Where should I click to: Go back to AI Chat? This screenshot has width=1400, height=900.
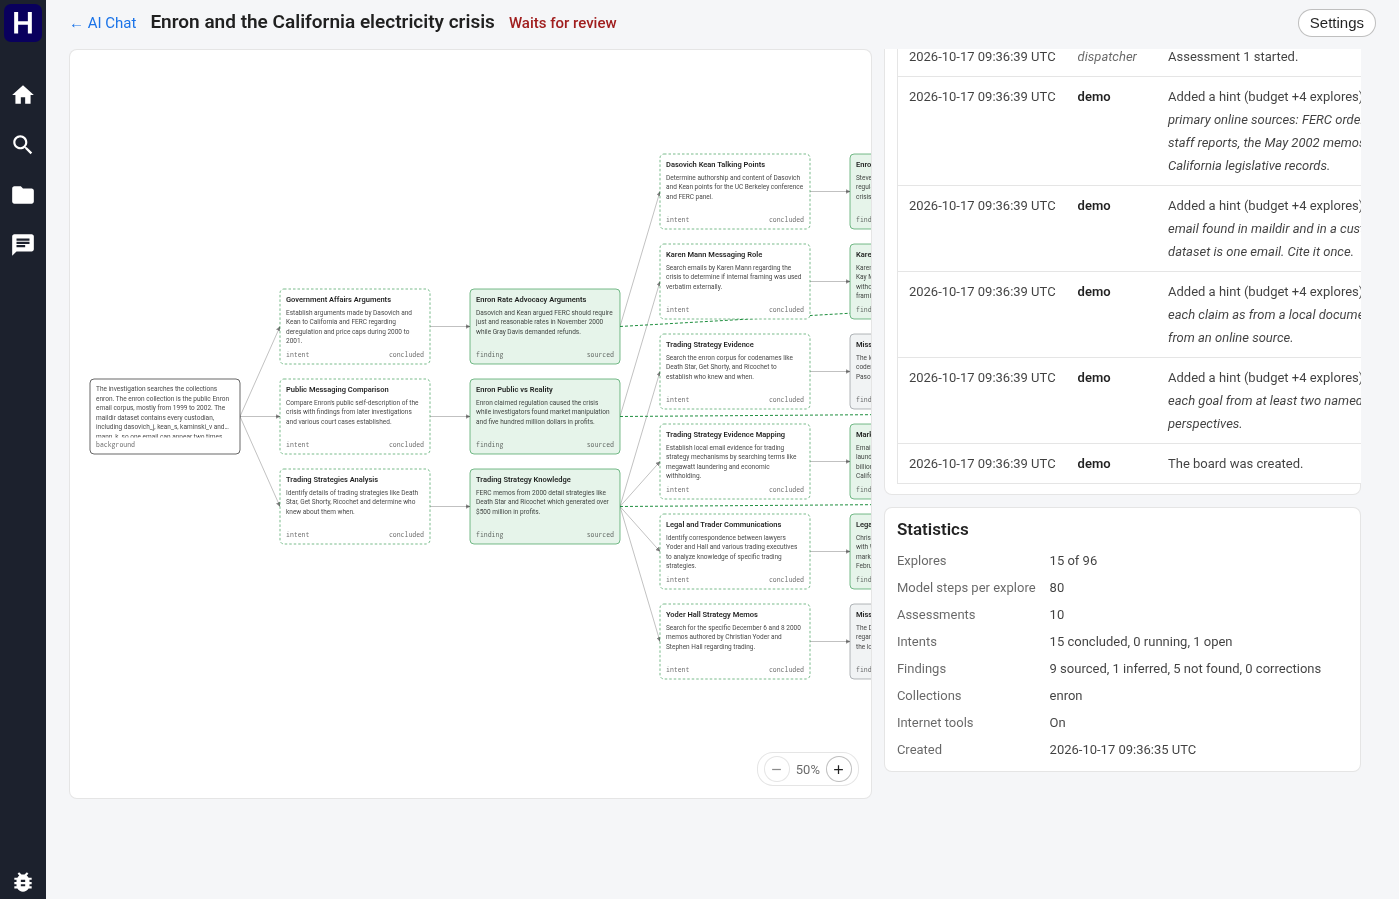[x=103, y=23]
